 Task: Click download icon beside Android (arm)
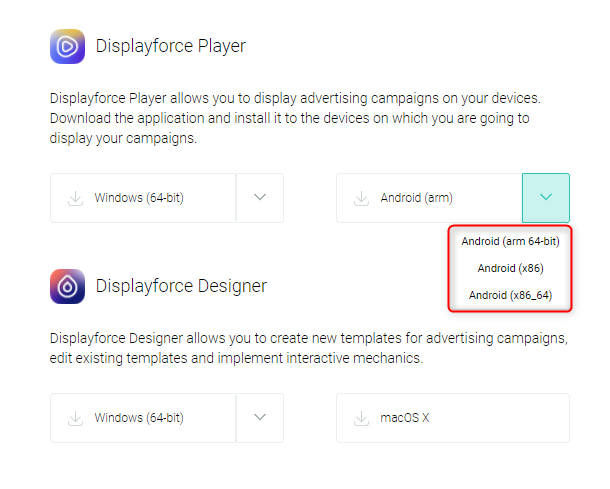(x=361, y=198)
